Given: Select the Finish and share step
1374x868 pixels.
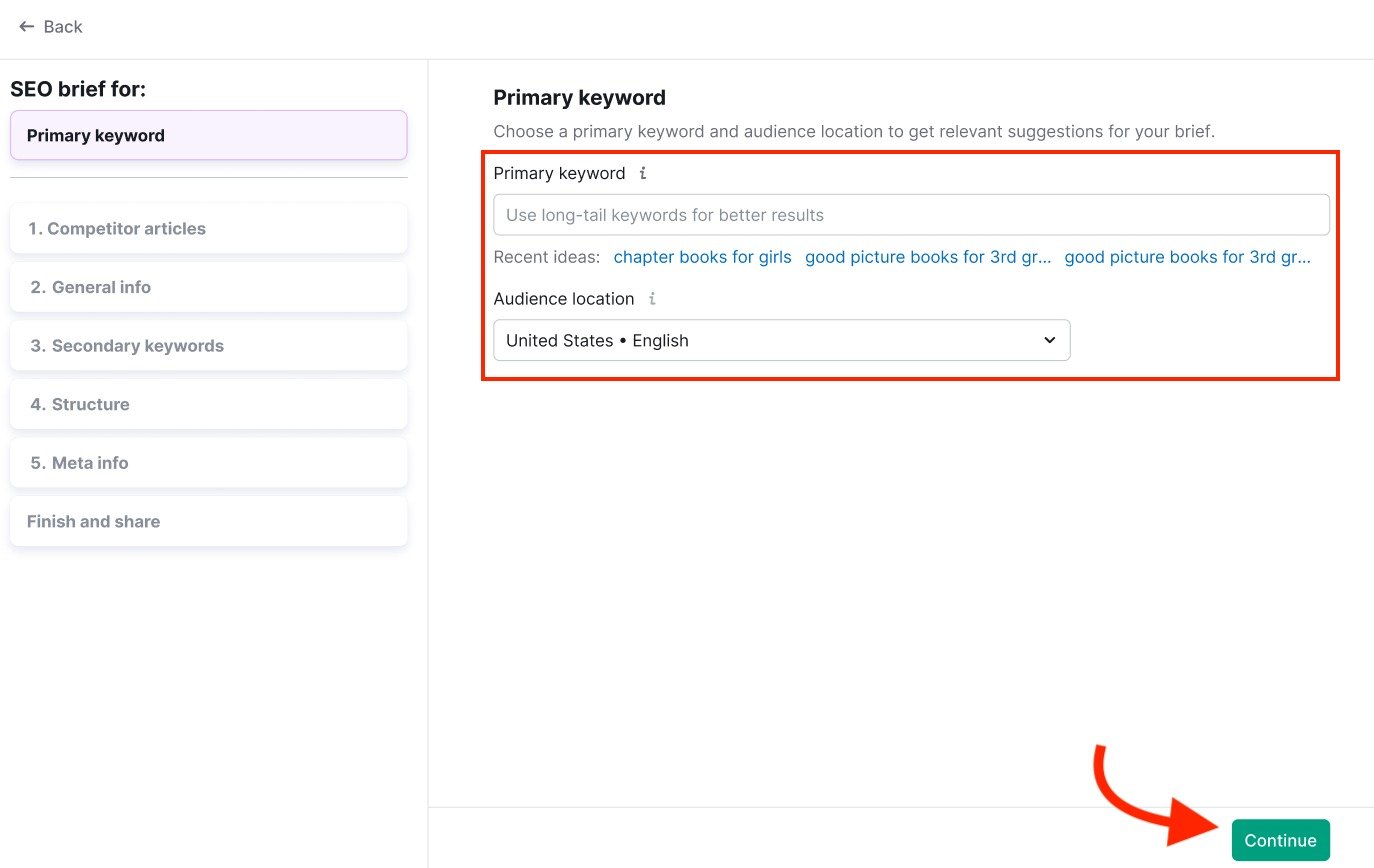Looking at the screenshot, I should (208, 521).
